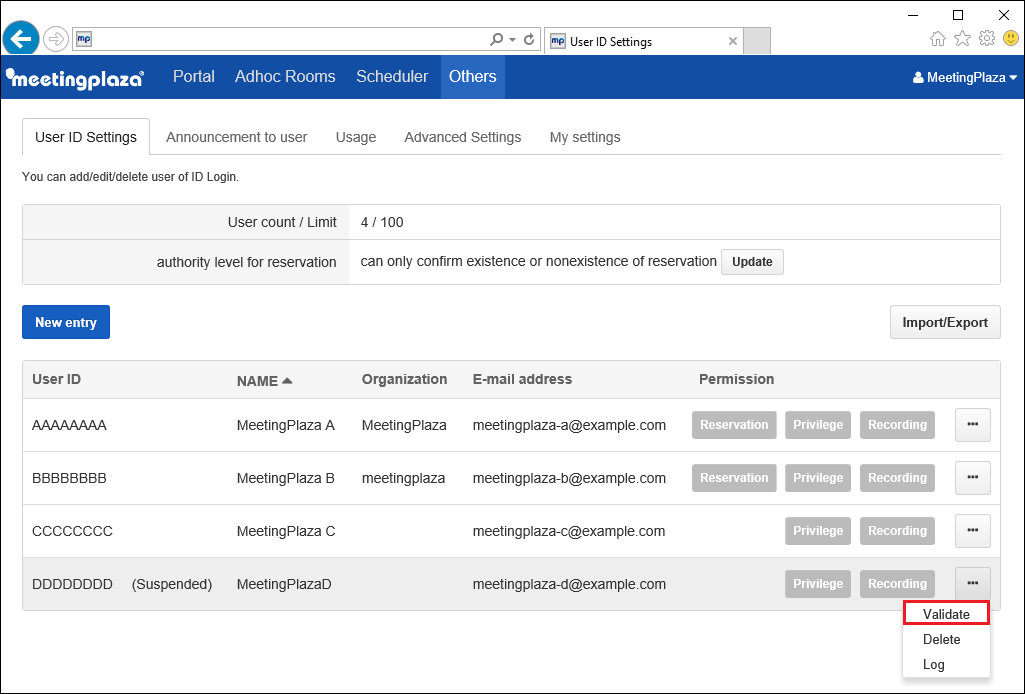Switch to Announcement to user tab
The width and height of the screenshot is (1025, 694).
[237, 137]
